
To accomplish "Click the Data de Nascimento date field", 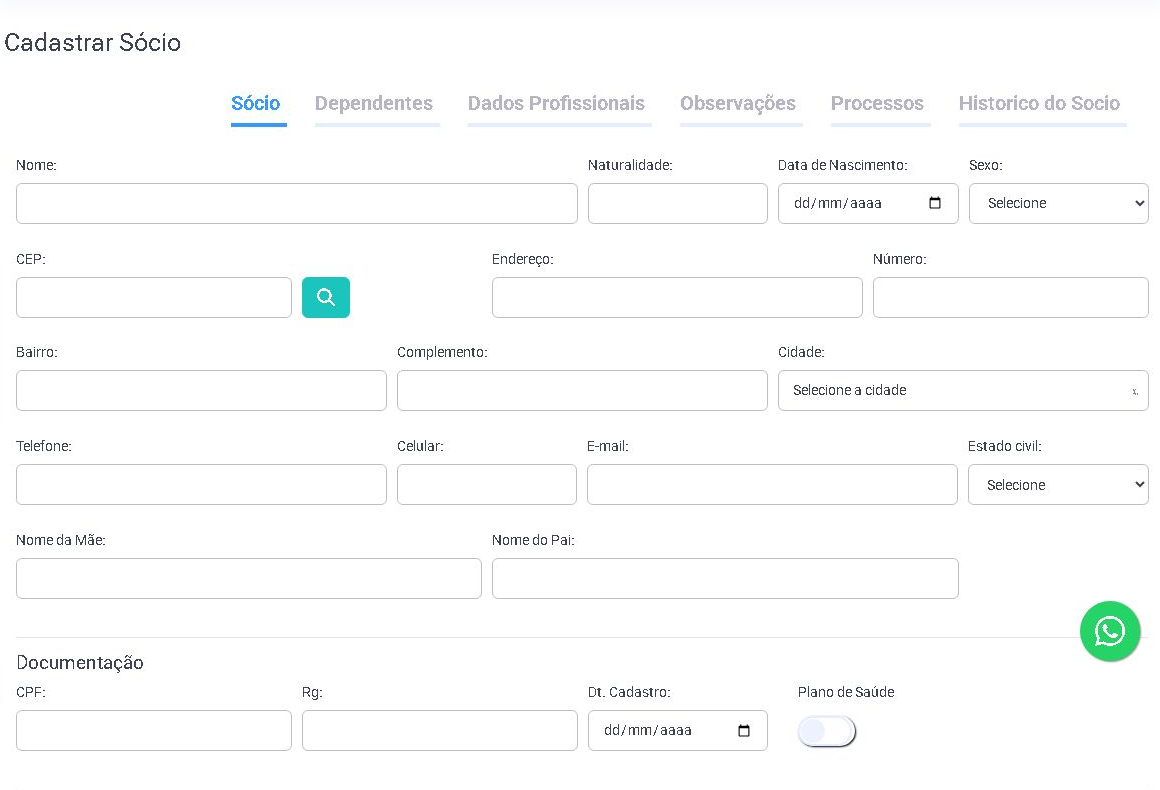I will 869,203.
